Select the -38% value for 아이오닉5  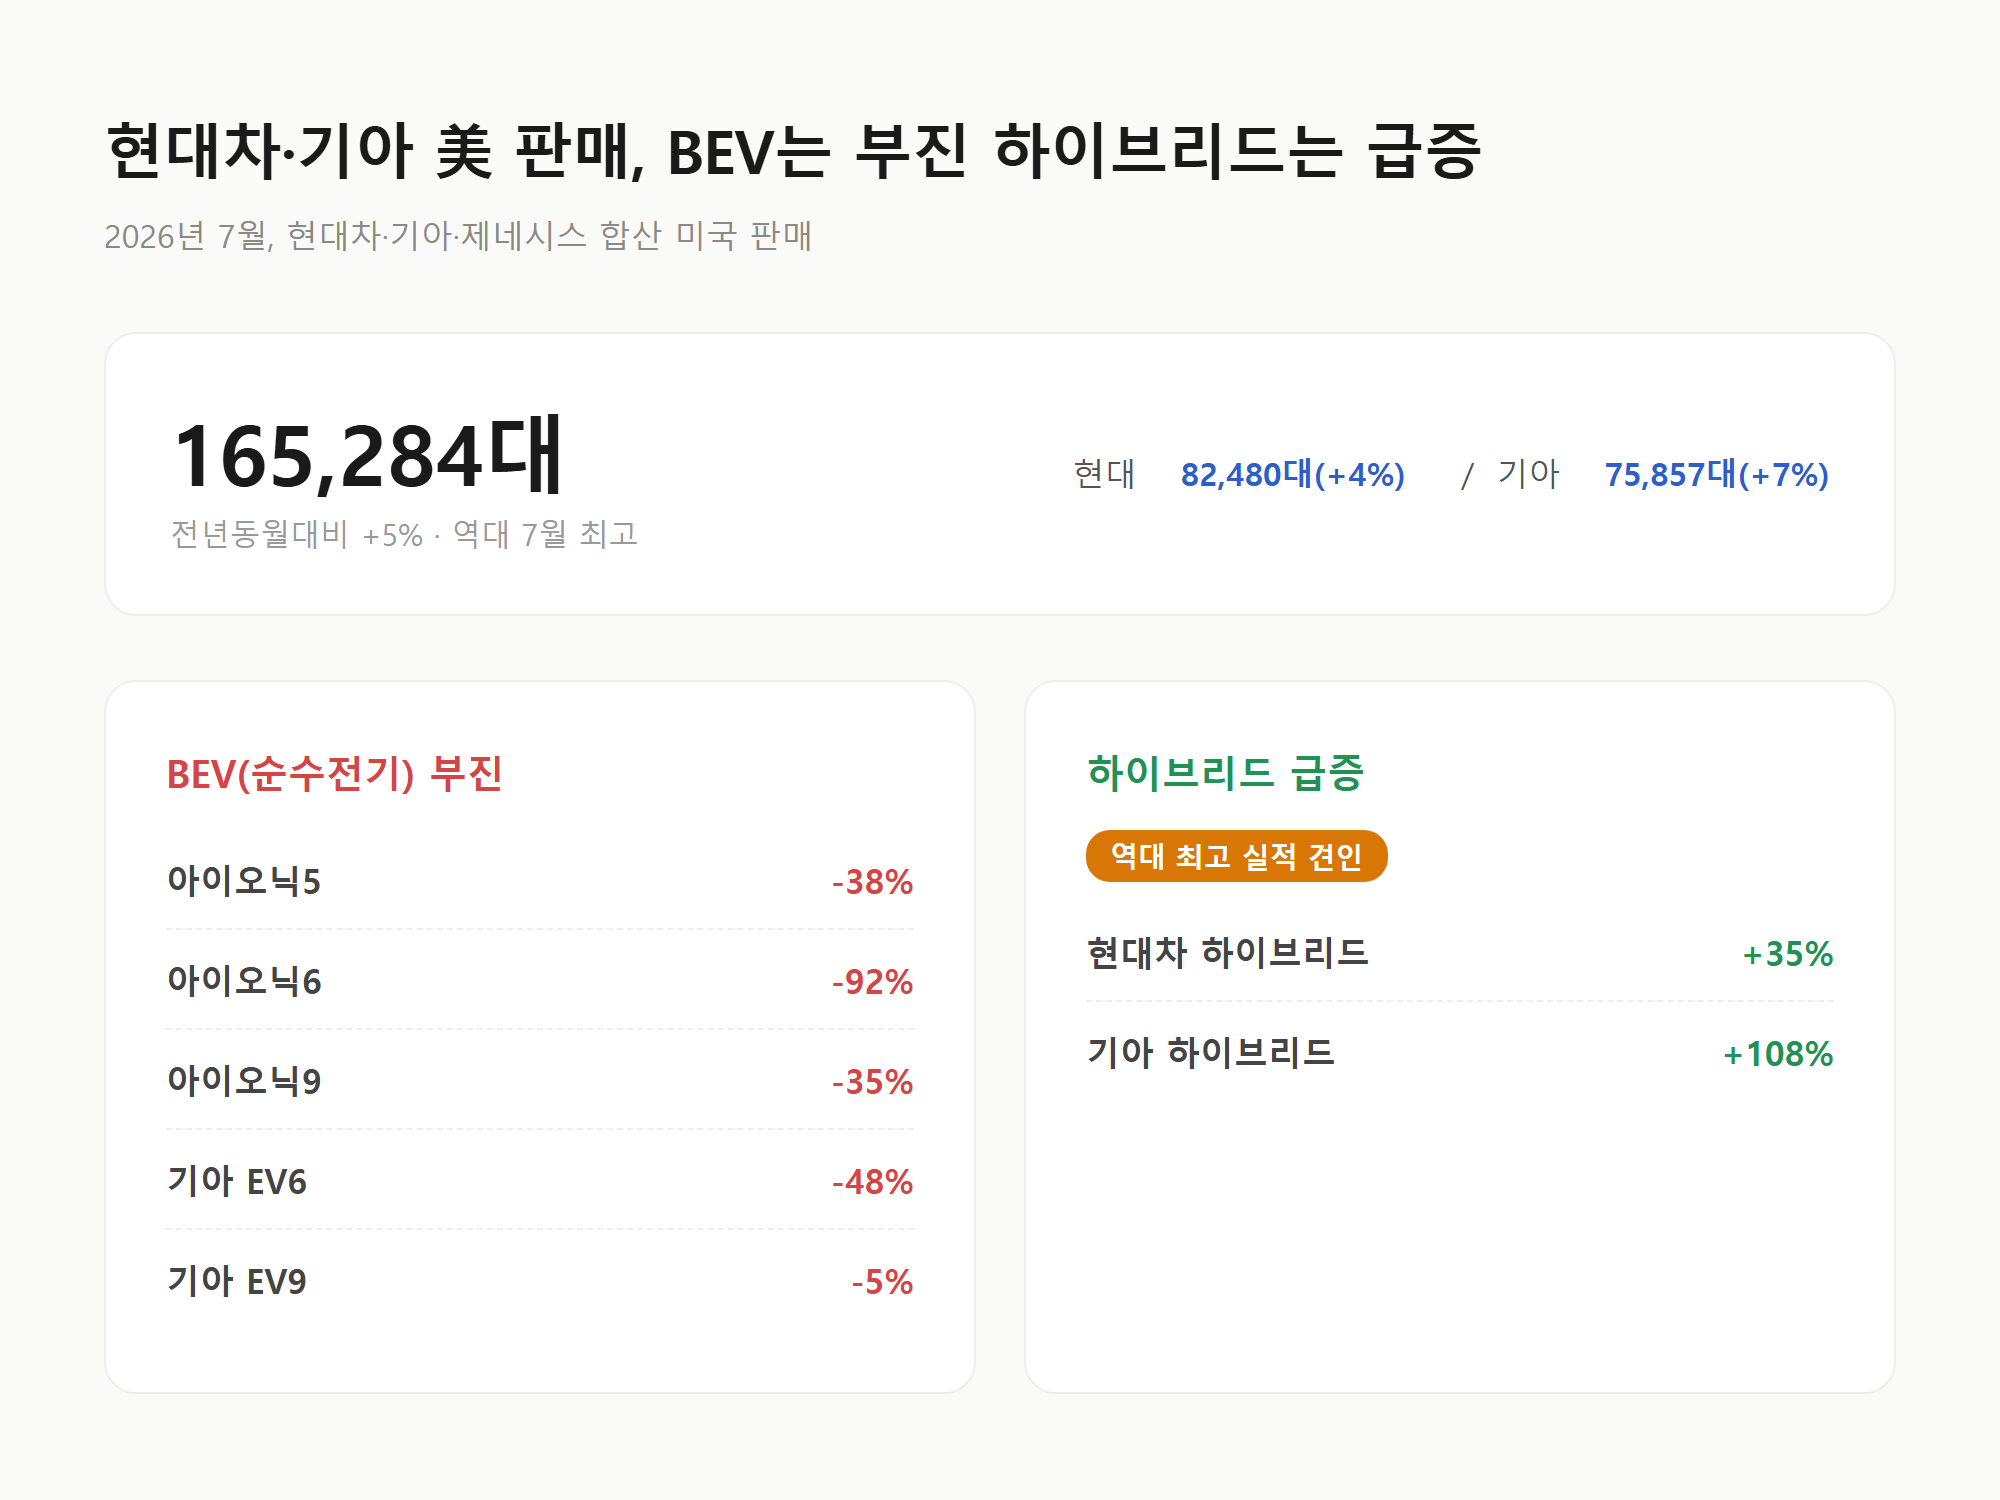(872, 882)
